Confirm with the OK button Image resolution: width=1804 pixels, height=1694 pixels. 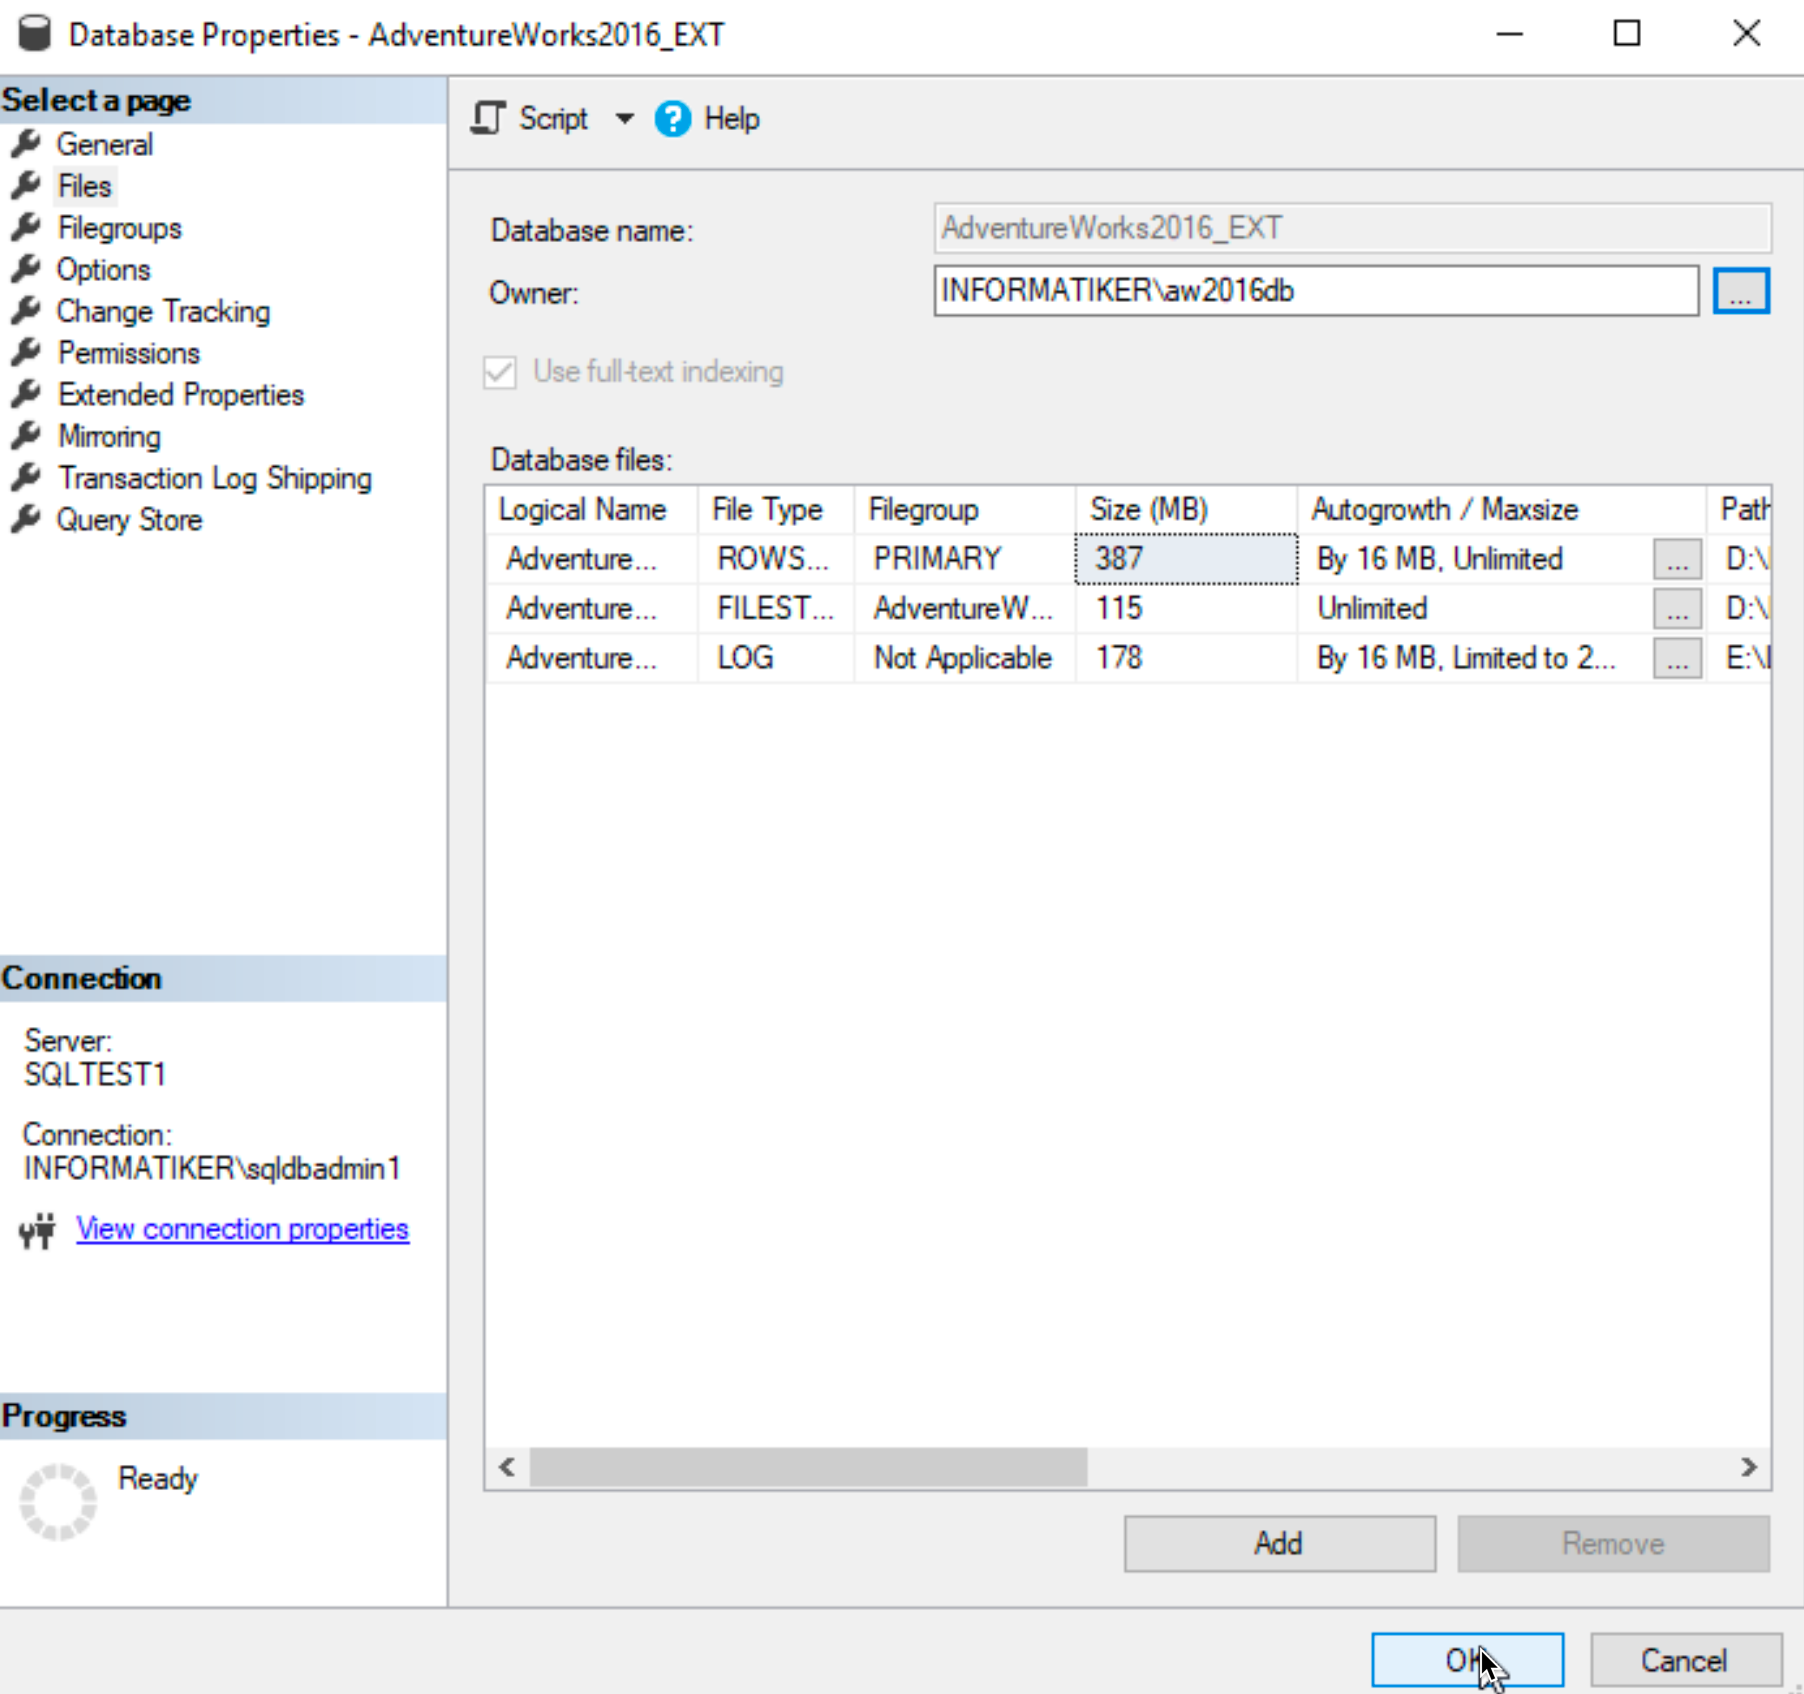[1467, 1660]
